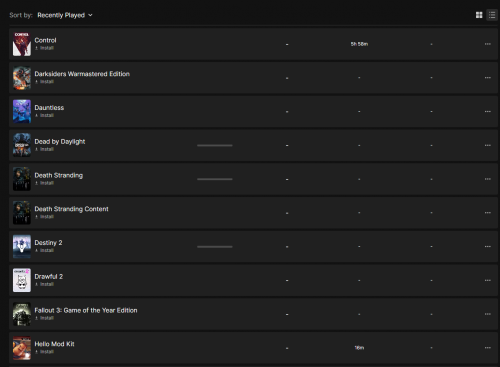Open Death Stranding thumbnail
500x367 pixels.
point(22,179)
